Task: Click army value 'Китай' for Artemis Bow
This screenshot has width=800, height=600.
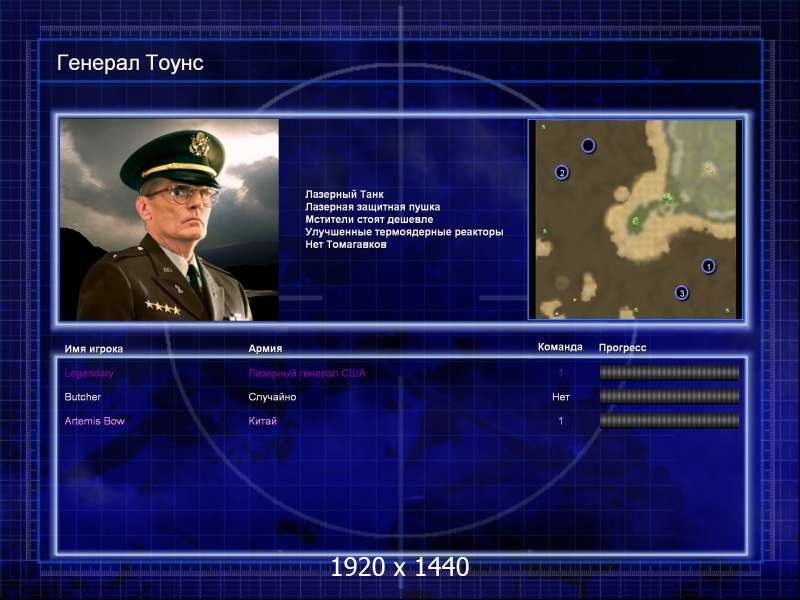Action: tap(263, 421)
